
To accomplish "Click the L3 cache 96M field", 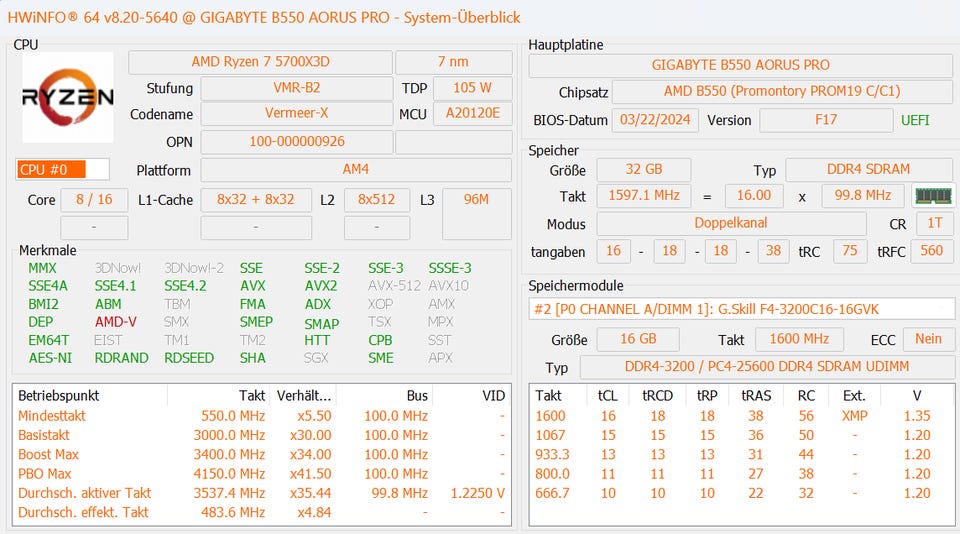I will 476,213.
